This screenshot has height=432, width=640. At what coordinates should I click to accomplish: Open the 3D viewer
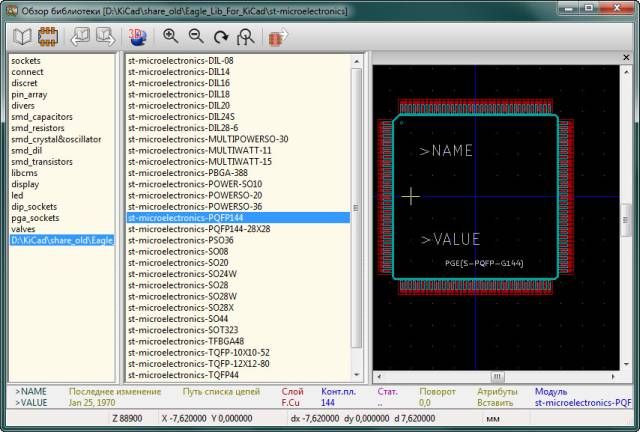(137, 37)
